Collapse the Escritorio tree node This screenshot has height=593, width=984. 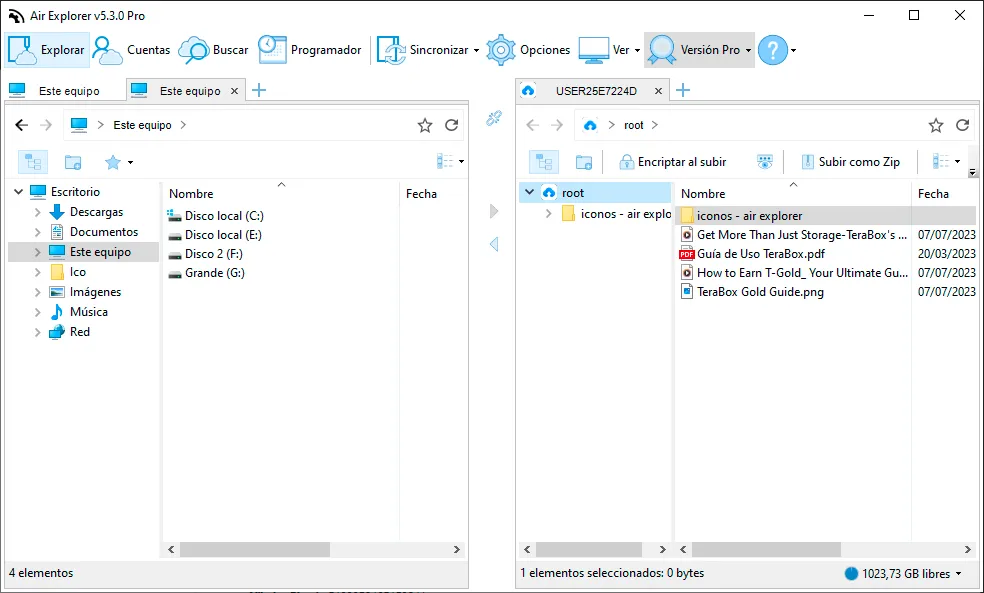(18, 191)
